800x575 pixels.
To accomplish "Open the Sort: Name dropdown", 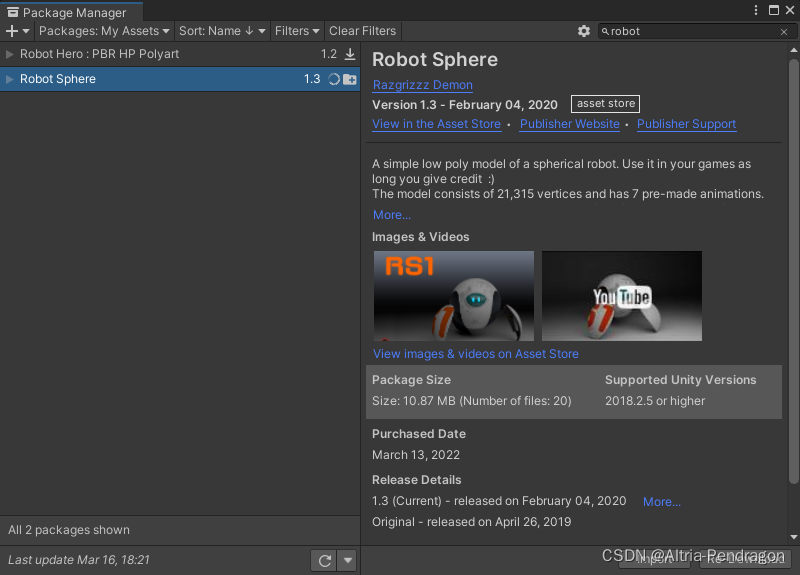I will 222,31.
